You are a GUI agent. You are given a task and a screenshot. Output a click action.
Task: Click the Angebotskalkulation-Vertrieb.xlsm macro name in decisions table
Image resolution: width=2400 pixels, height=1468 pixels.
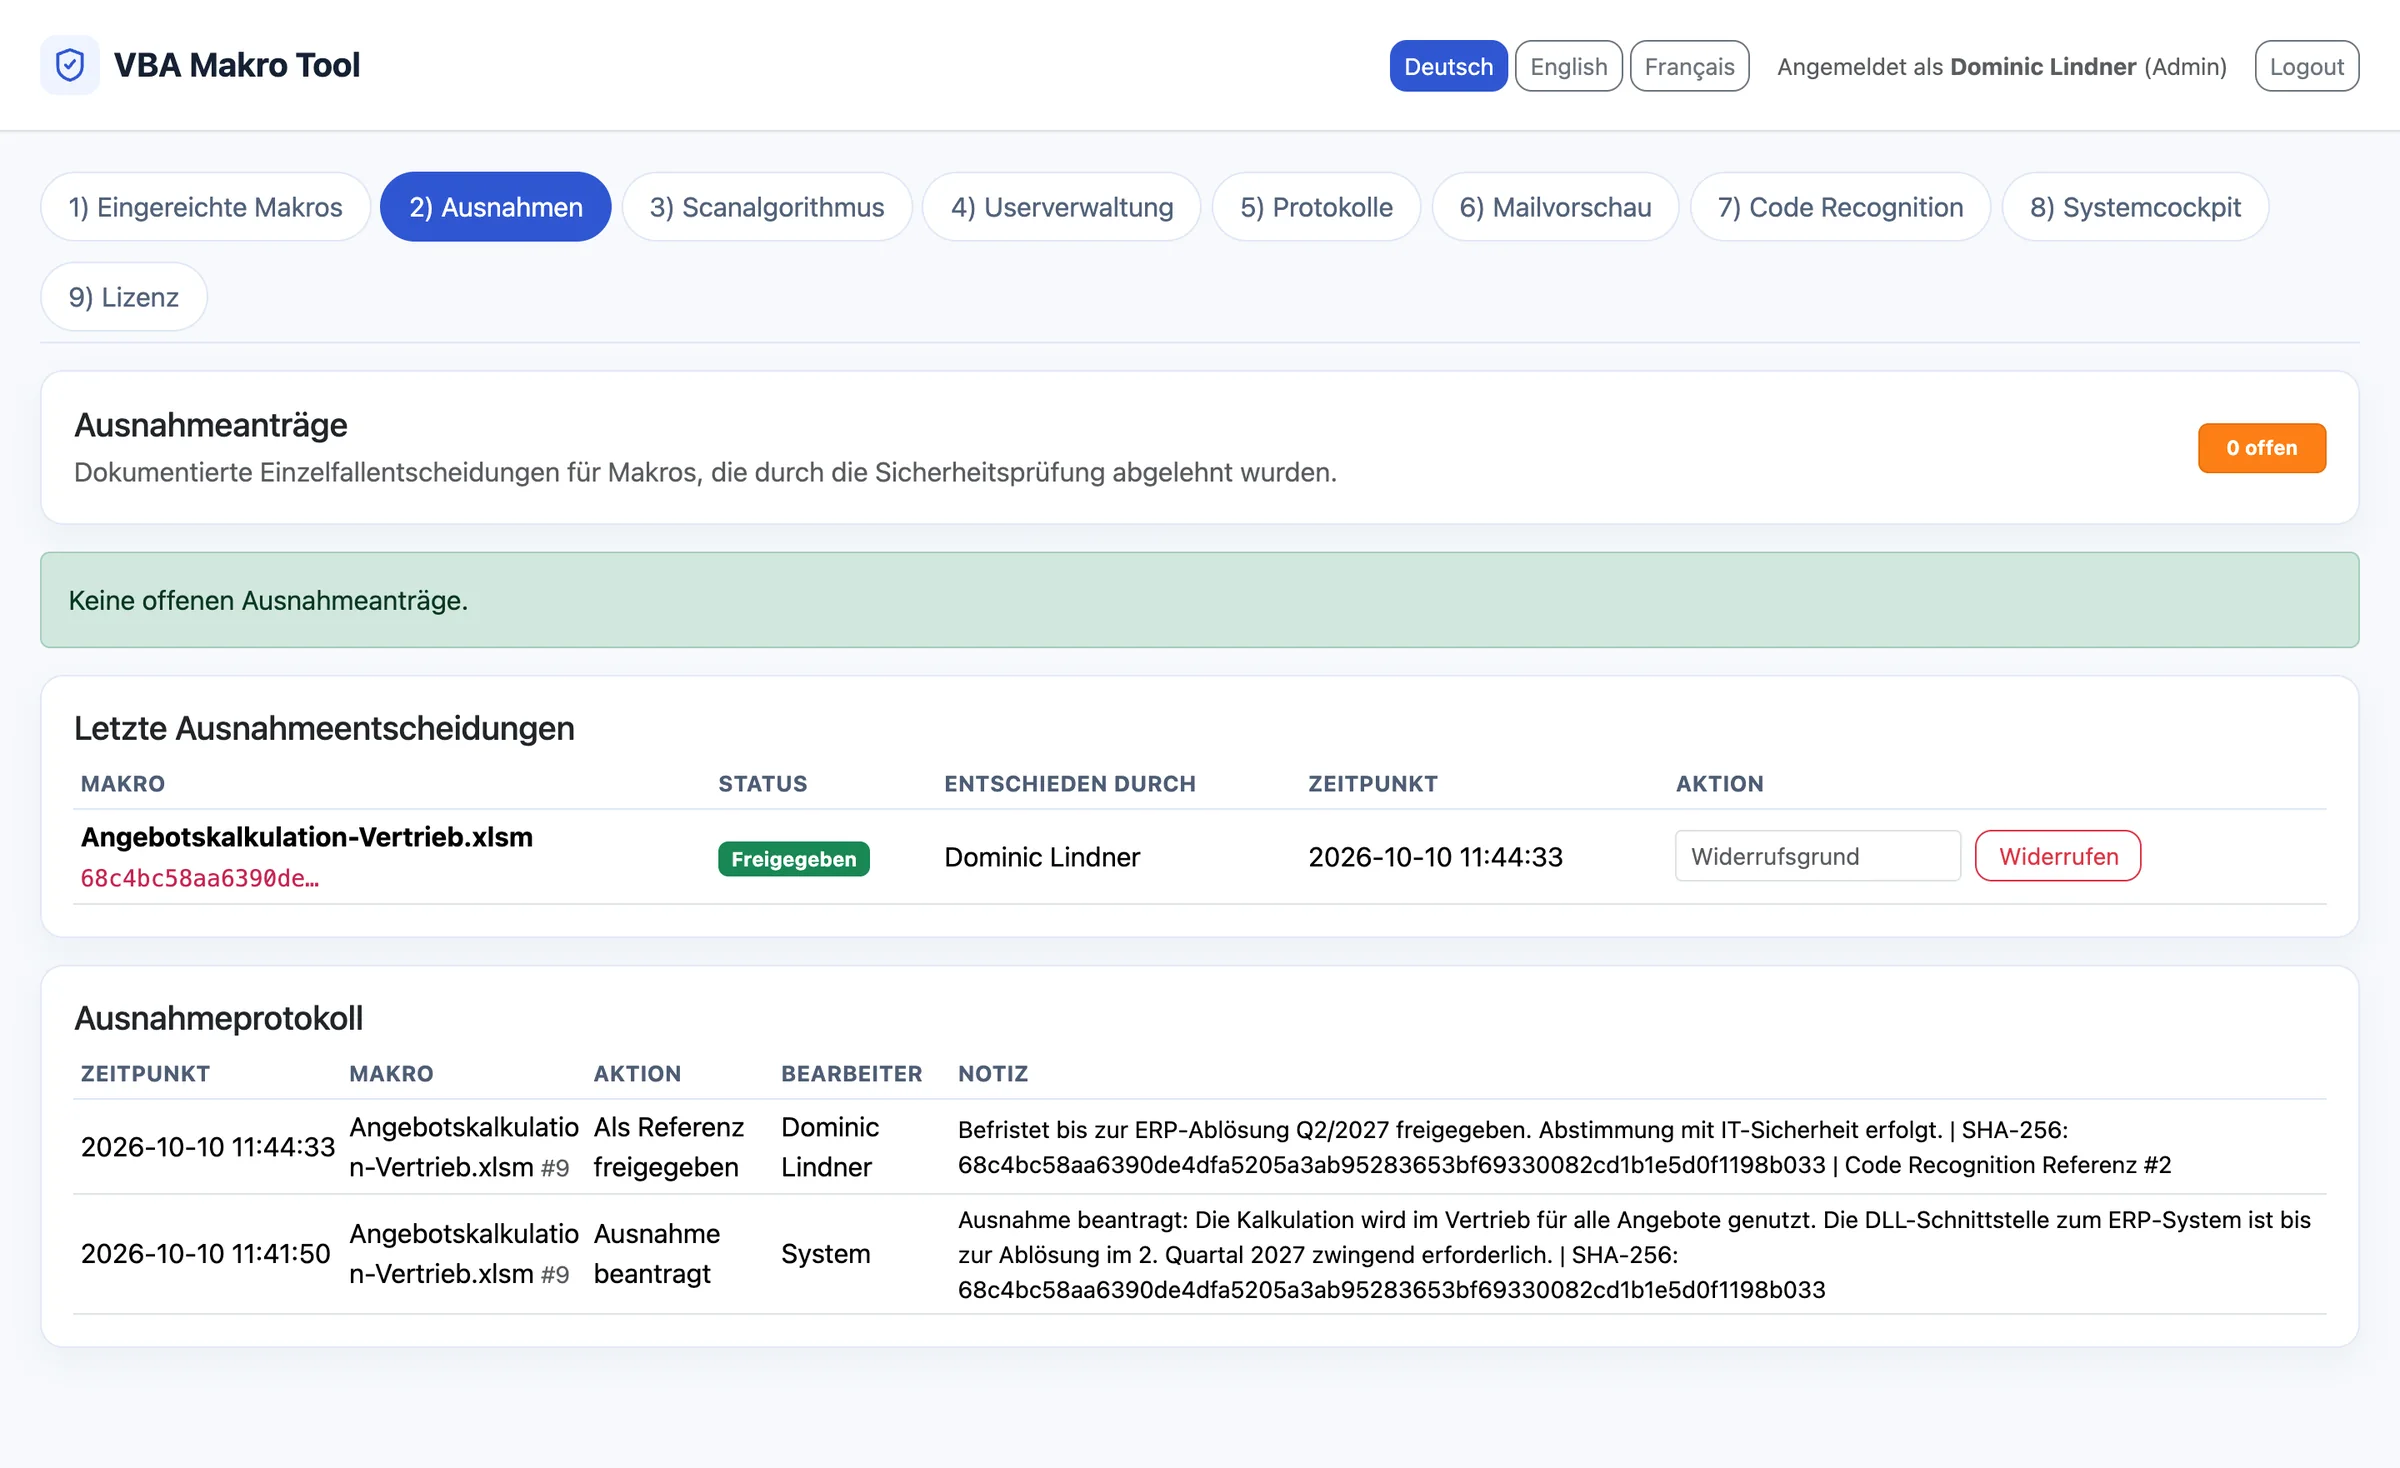click(x=307, y=837)
